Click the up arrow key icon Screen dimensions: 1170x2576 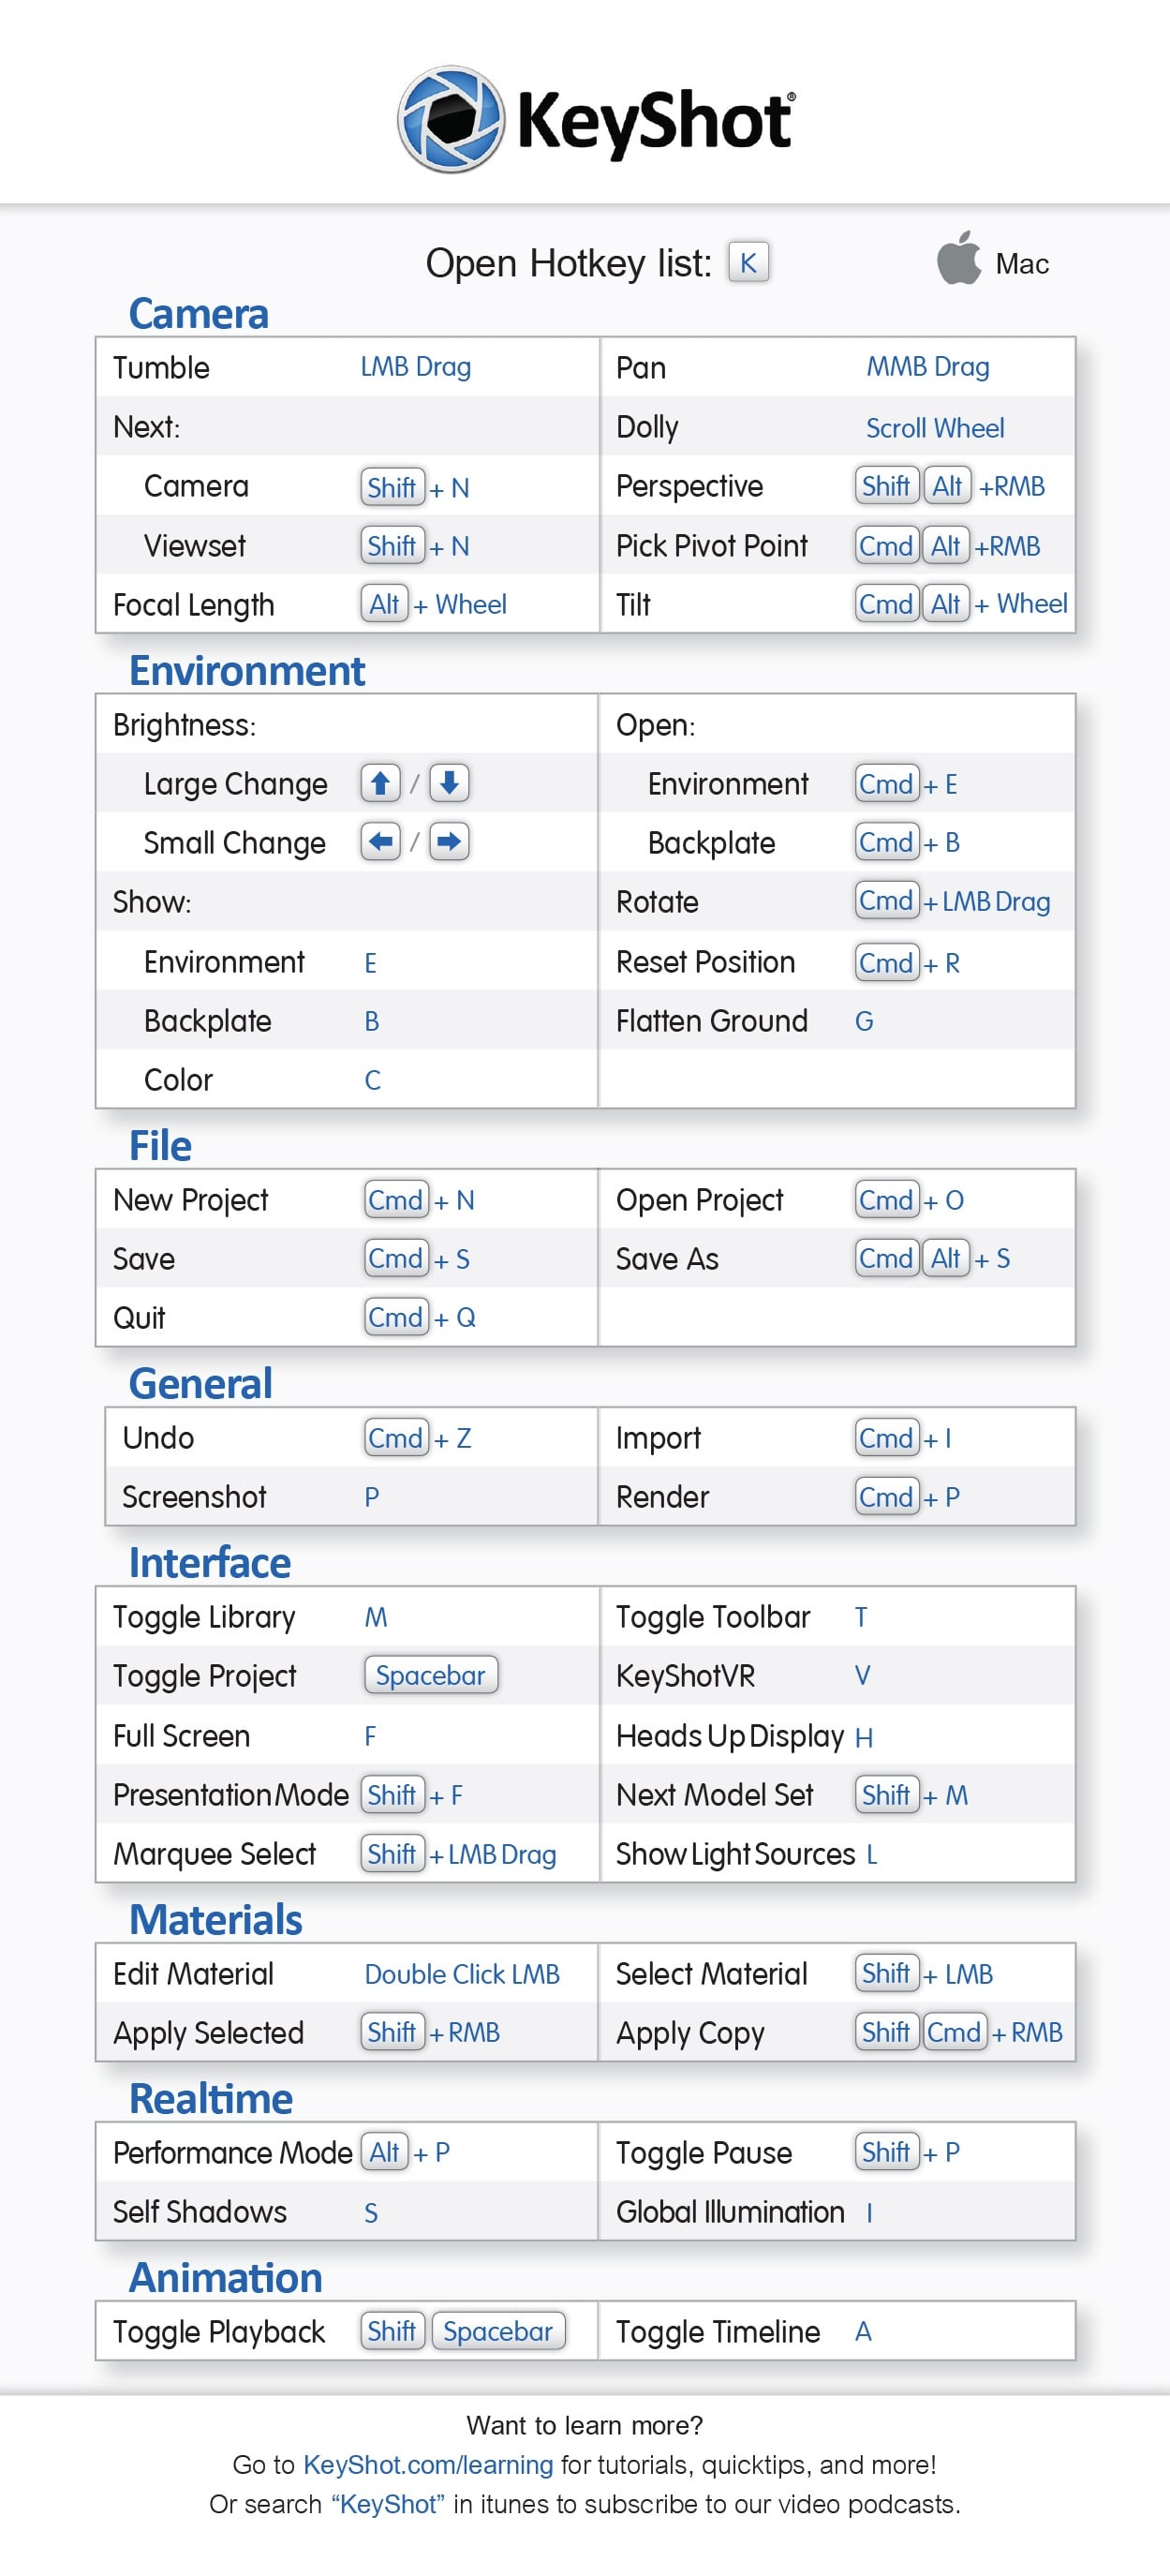point(380,783)
